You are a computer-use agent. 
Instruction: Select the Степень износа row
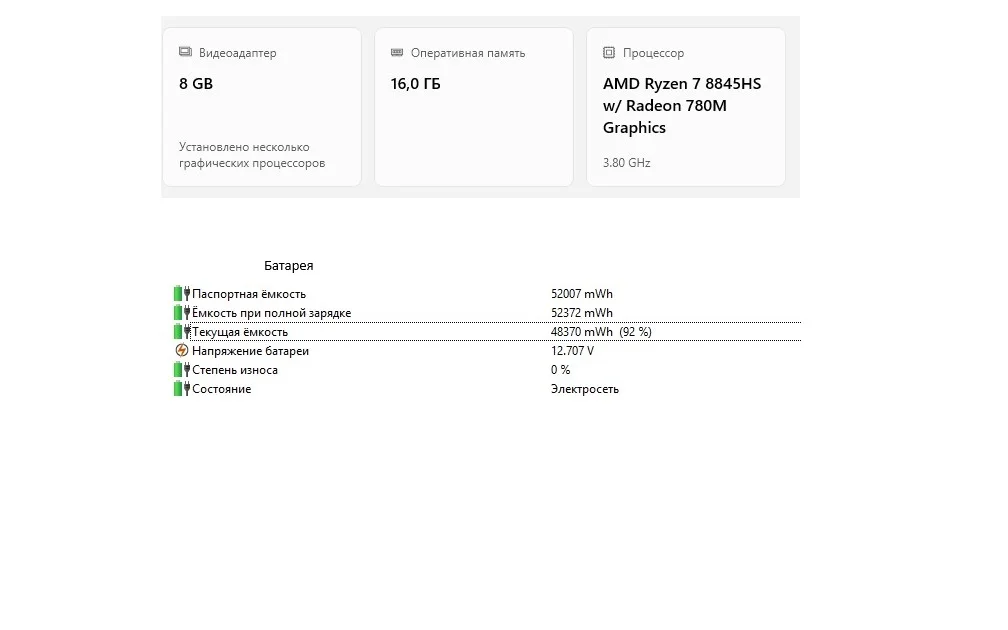coord(487,370)
